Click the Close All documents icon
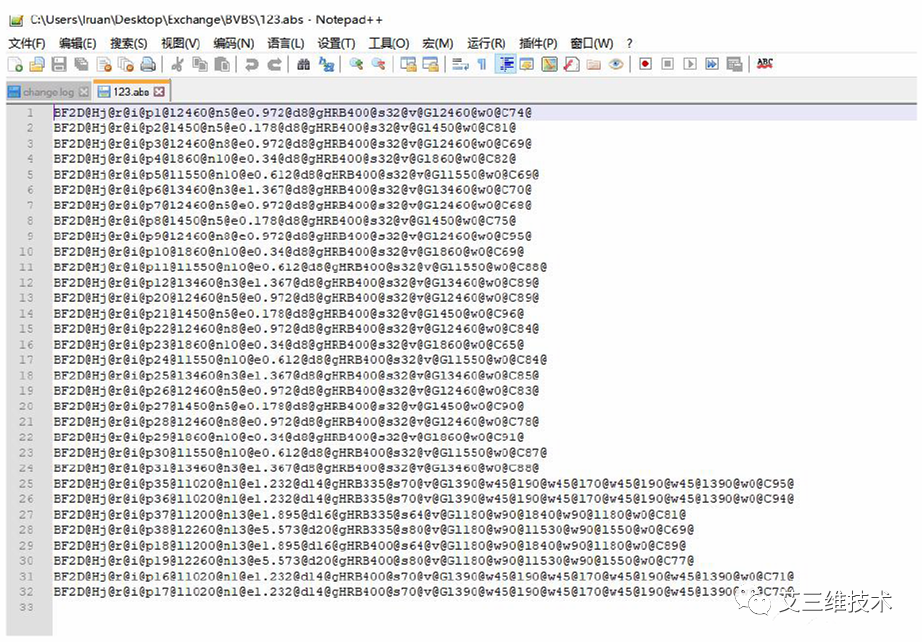 click(126, 64)
